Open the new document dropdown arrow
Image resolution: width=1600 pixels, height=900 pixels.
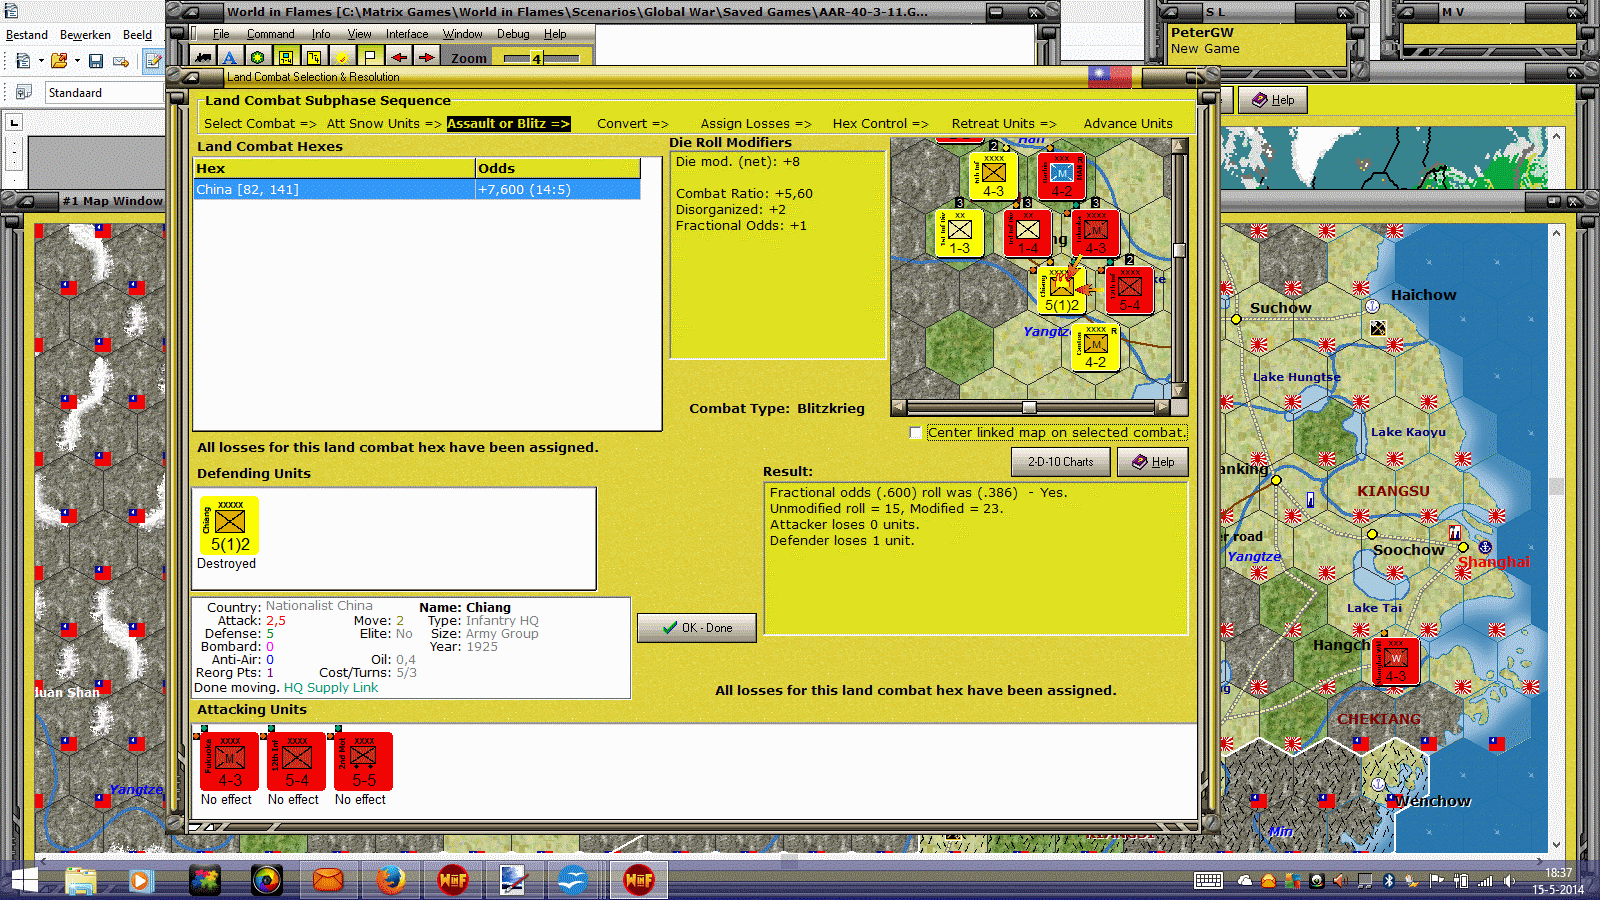[x=41, y=61]
